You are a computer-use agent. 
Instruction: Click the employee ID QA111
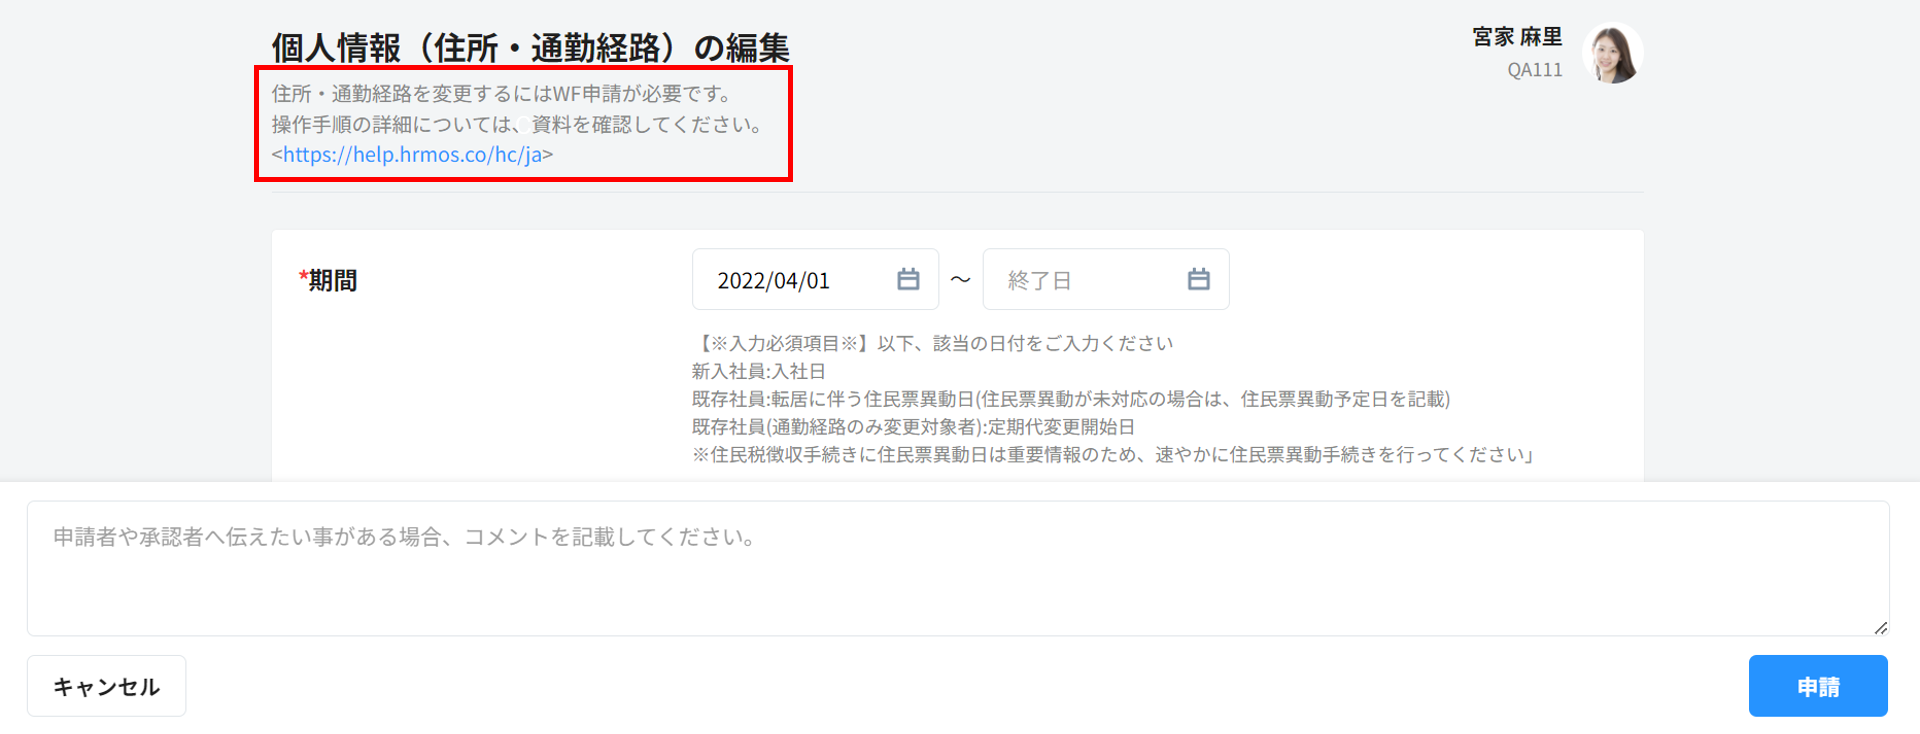[1534, 70]
